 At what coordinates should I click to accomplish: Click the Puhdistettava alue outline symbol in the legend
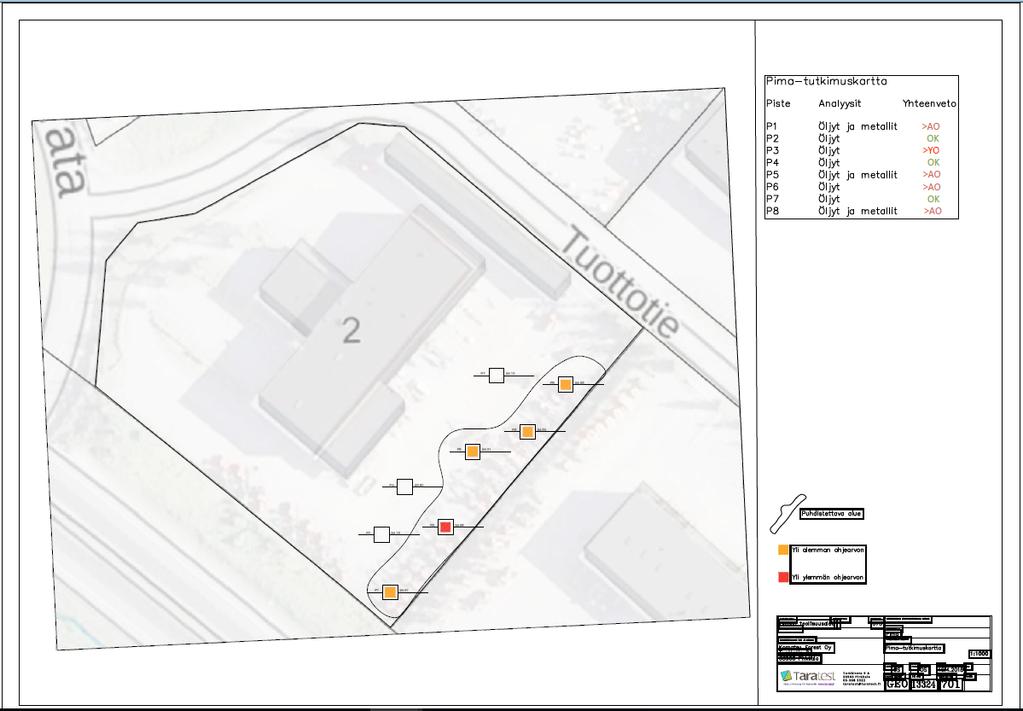point(787,514)
